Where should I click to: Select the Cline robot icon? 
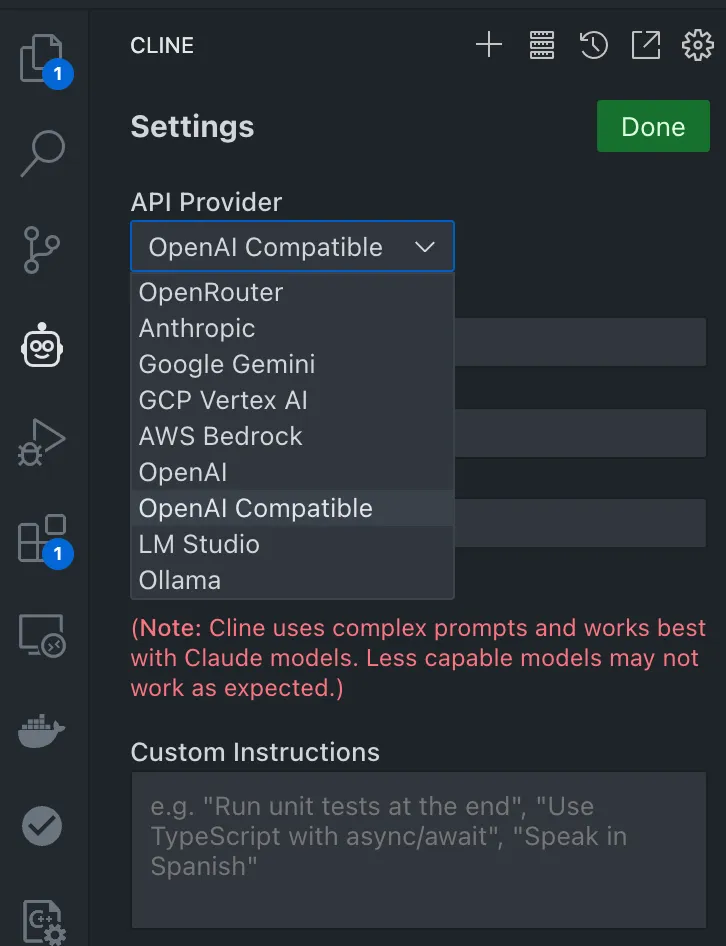coord(42,345)
